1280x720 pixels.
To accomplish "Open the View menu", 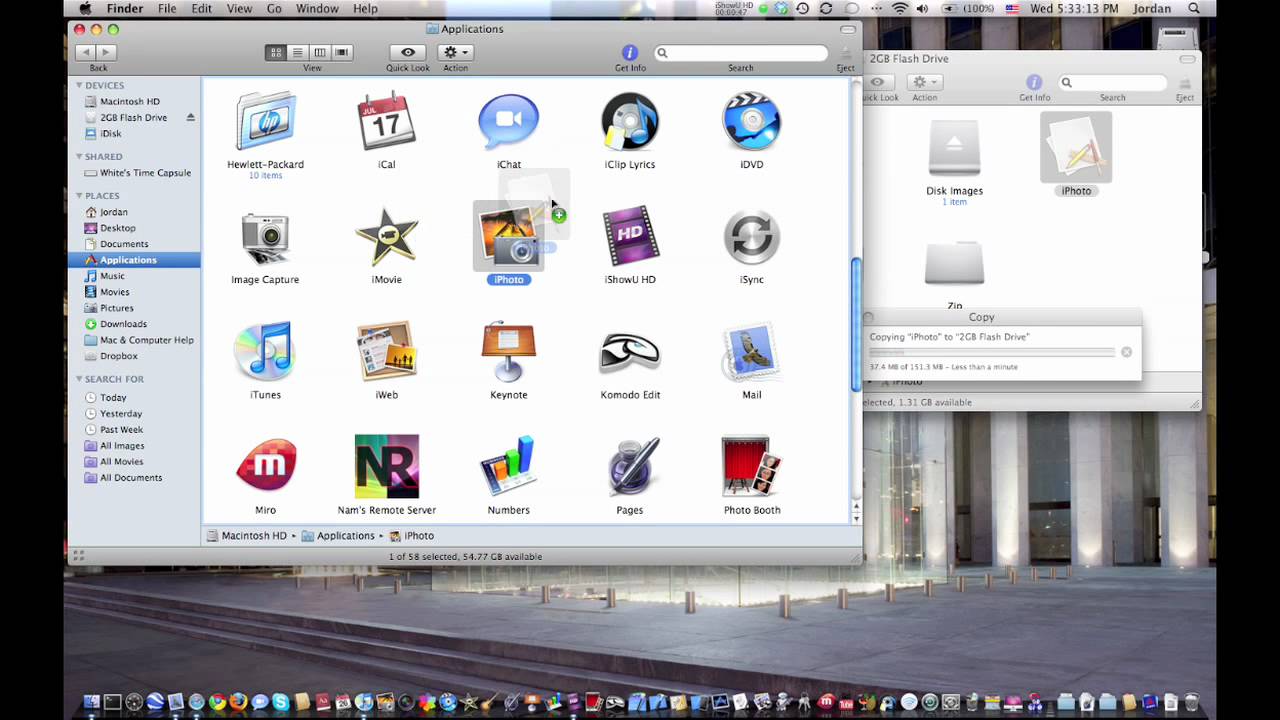I will tap(239, 9).
